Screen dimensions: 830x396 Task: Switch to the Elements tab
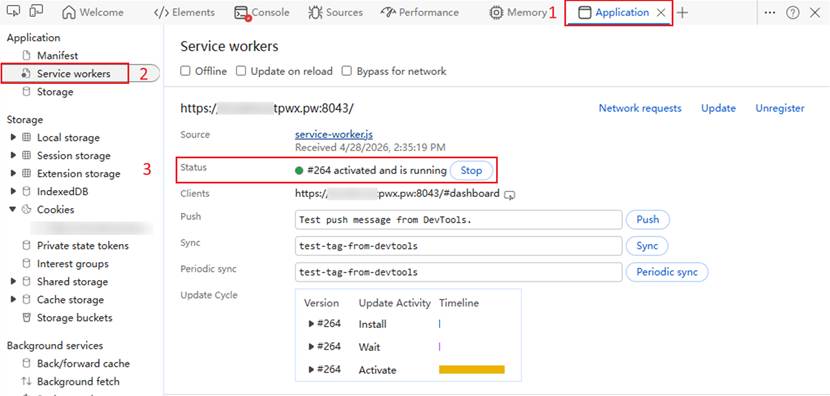(184, 13)
